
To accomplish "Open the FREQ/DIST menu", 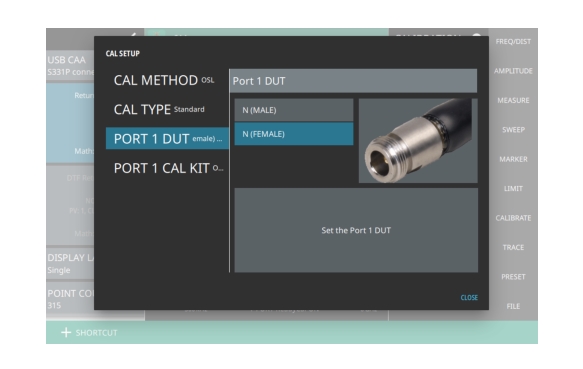I will pyautogui.click(x=513, y=42).
